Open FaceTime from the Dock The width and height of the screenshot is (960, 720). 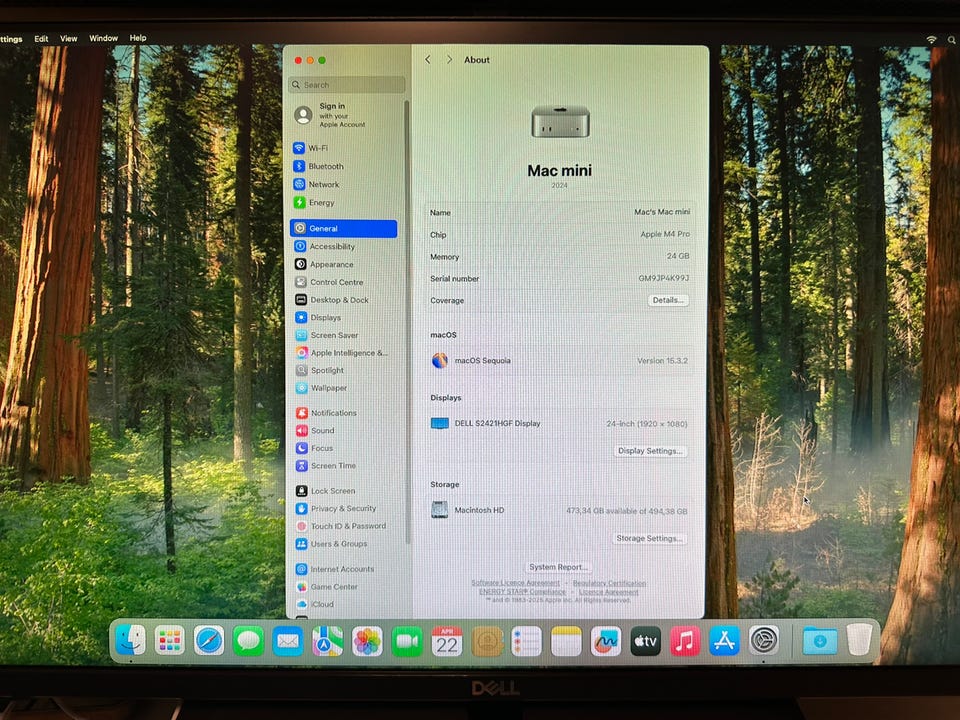click(x=407, y=641)
